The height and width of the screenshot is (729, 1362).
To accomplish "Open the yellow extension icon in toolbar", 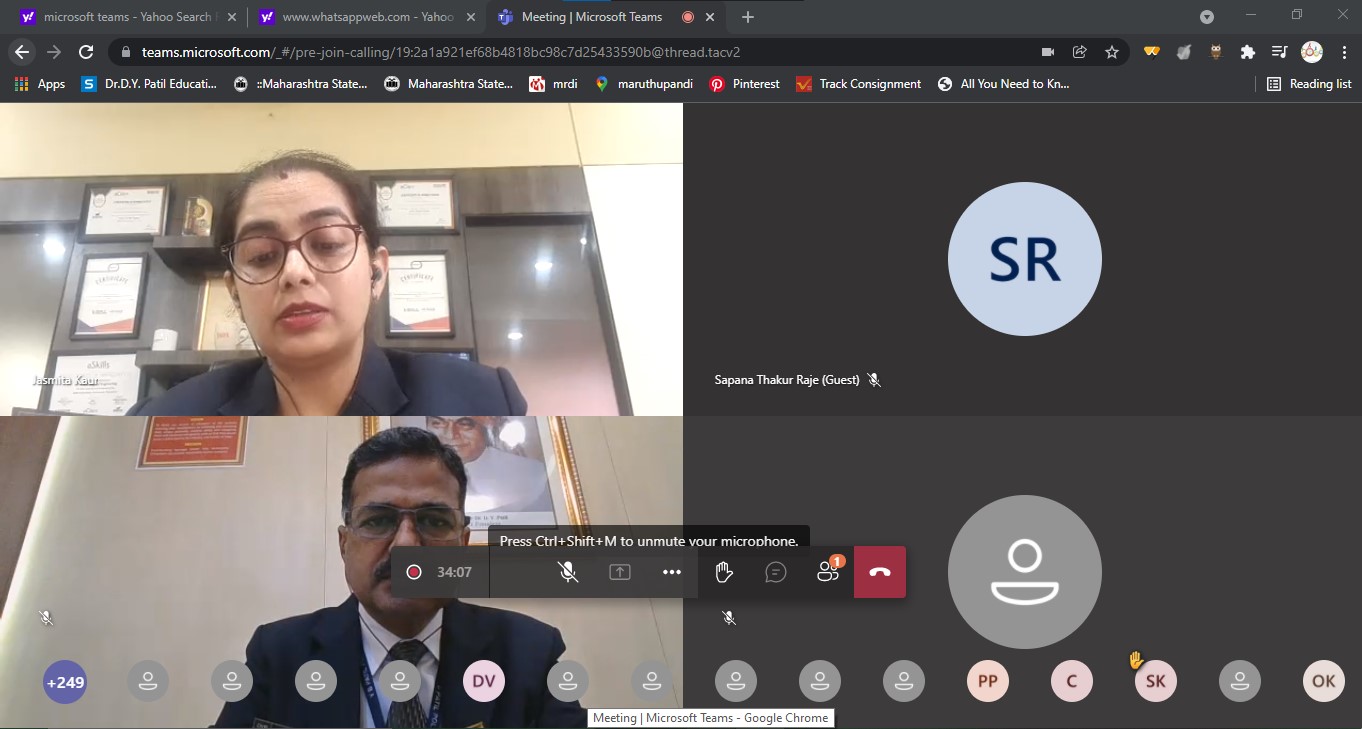I will pos(1152,52).
